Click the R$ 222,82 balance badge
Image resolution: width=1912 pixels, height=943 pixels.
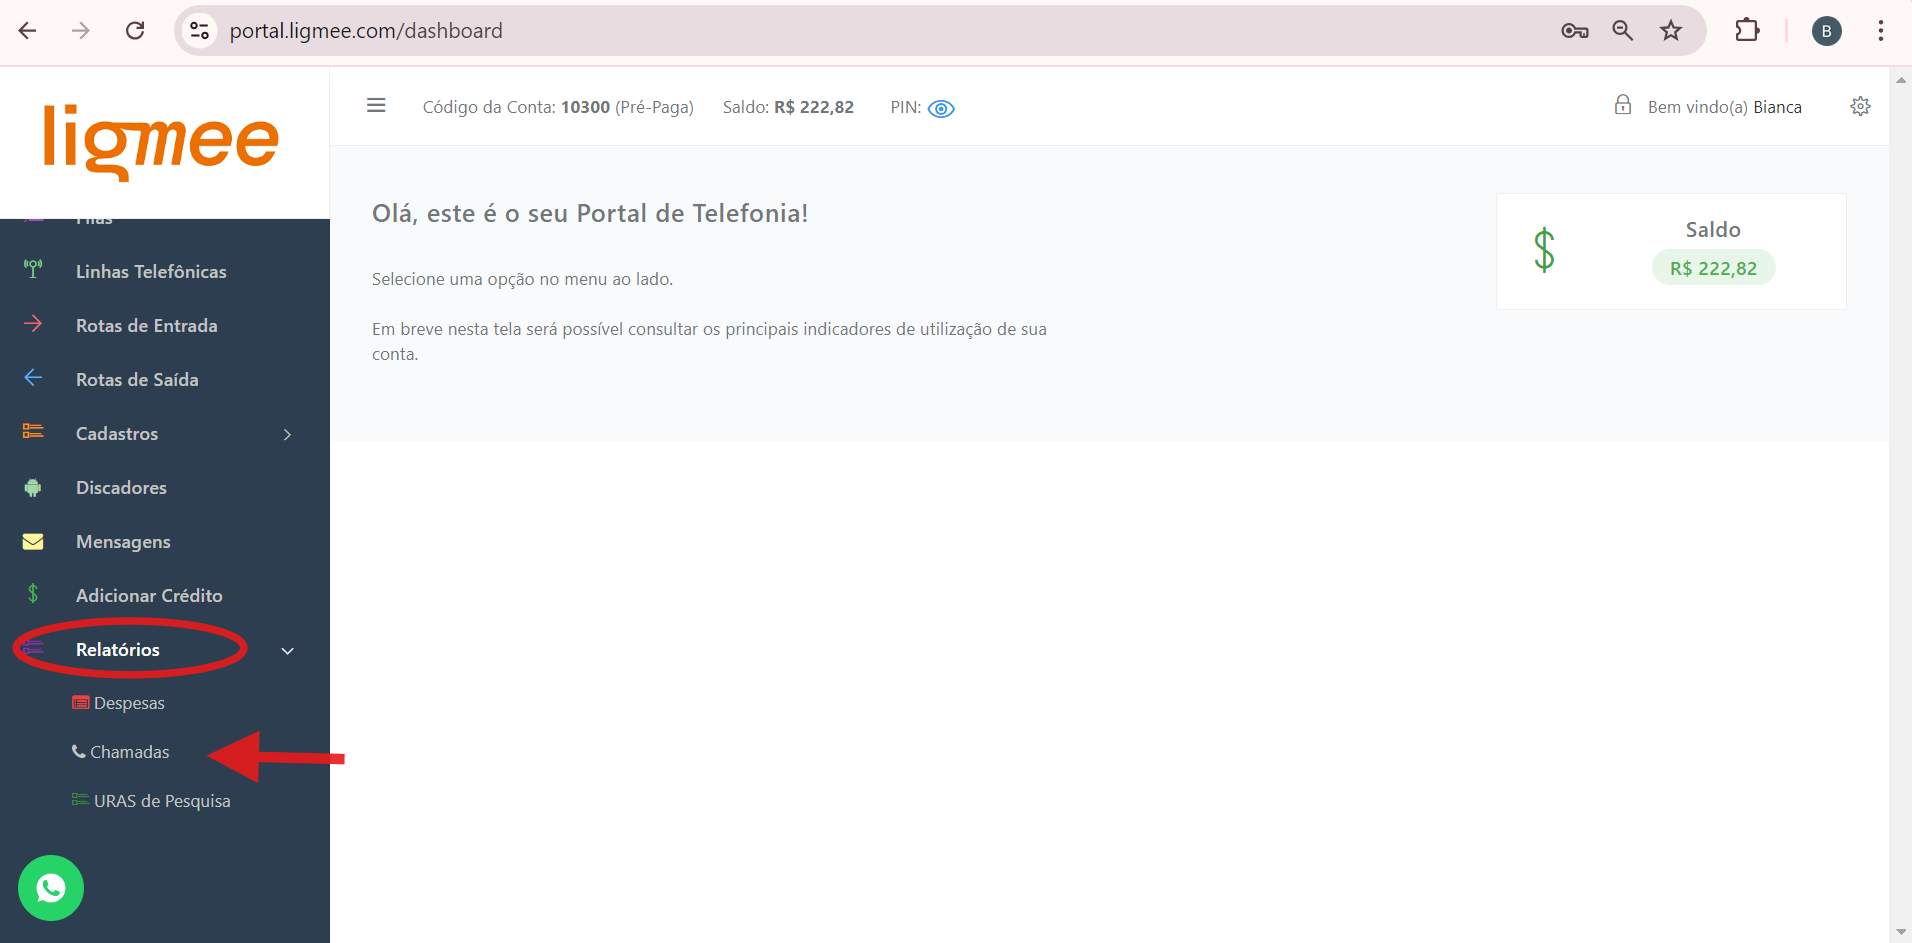click(x=1712, y=268)
